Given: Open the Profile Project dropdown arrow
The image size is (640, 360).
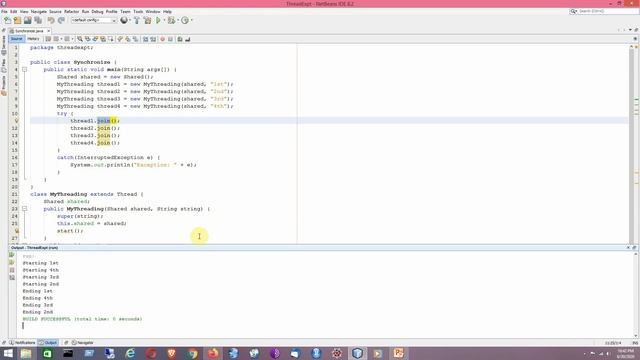Looking at the screenshot, I should click(x=191, y=20).
